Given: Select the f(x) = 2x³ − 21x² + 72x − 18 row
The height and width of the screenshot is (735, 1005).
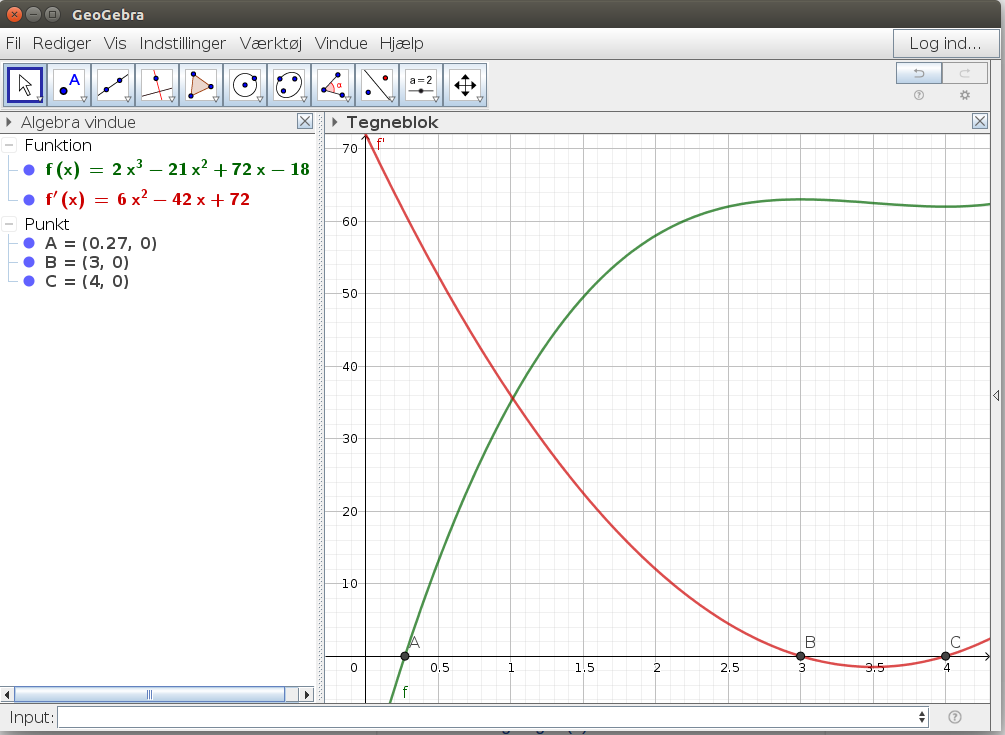Looking at the screenshot, I should [178, 170].
